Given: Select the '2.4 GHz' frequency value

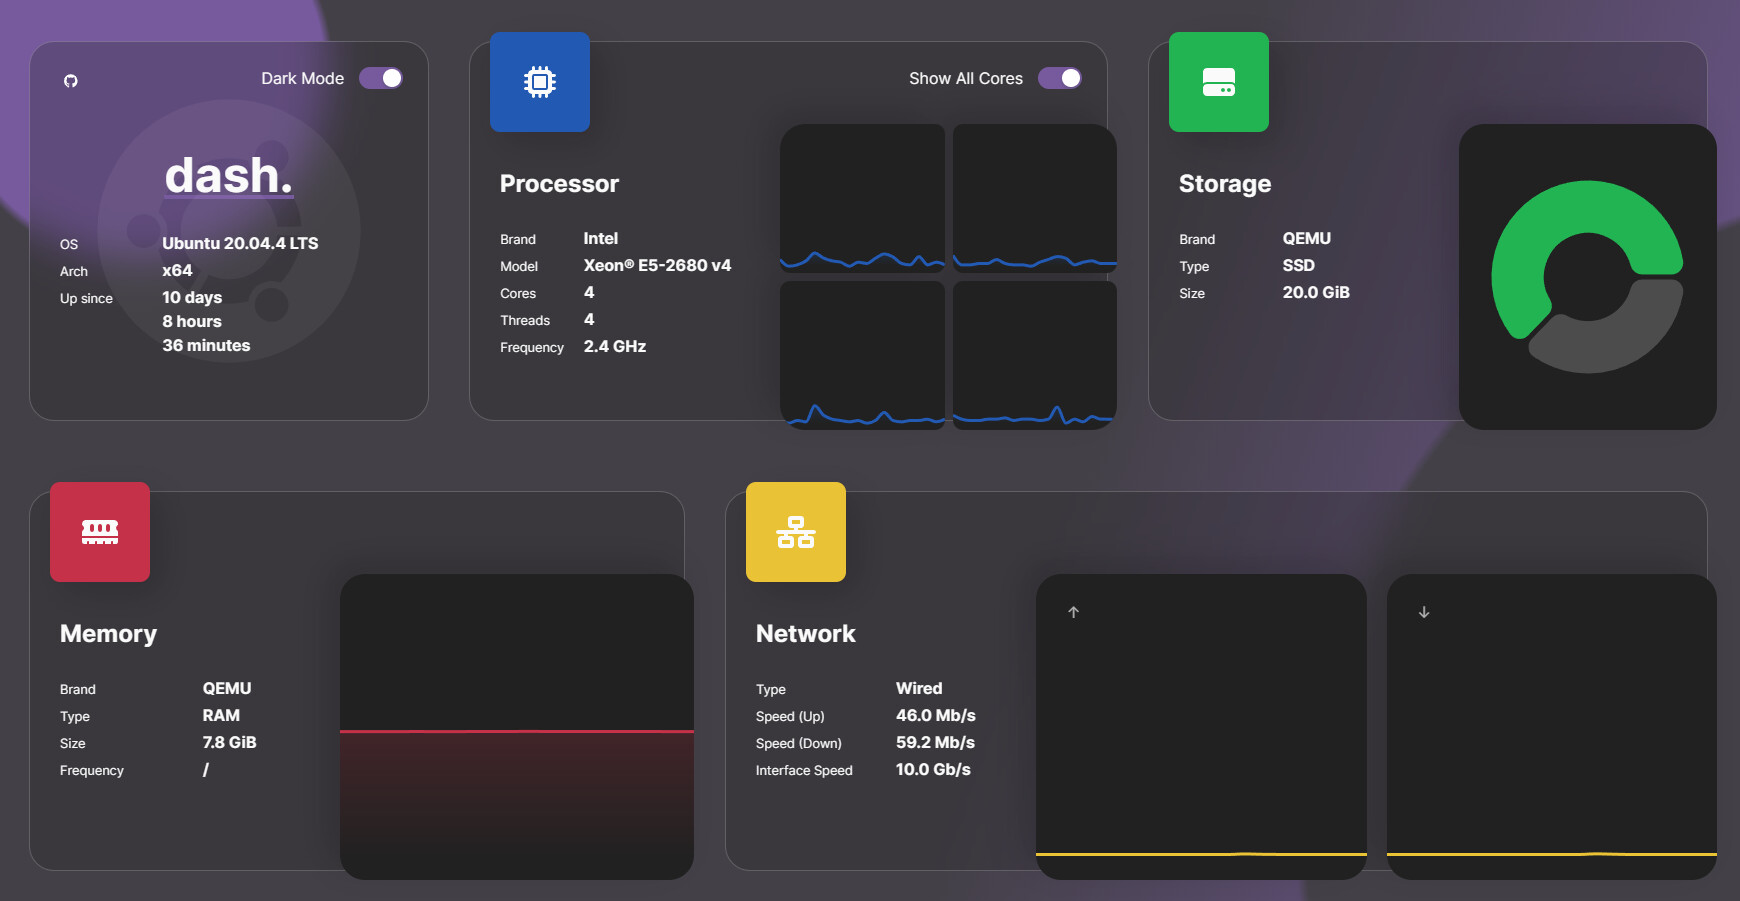Looking at the screenshot, I should 615,346.
